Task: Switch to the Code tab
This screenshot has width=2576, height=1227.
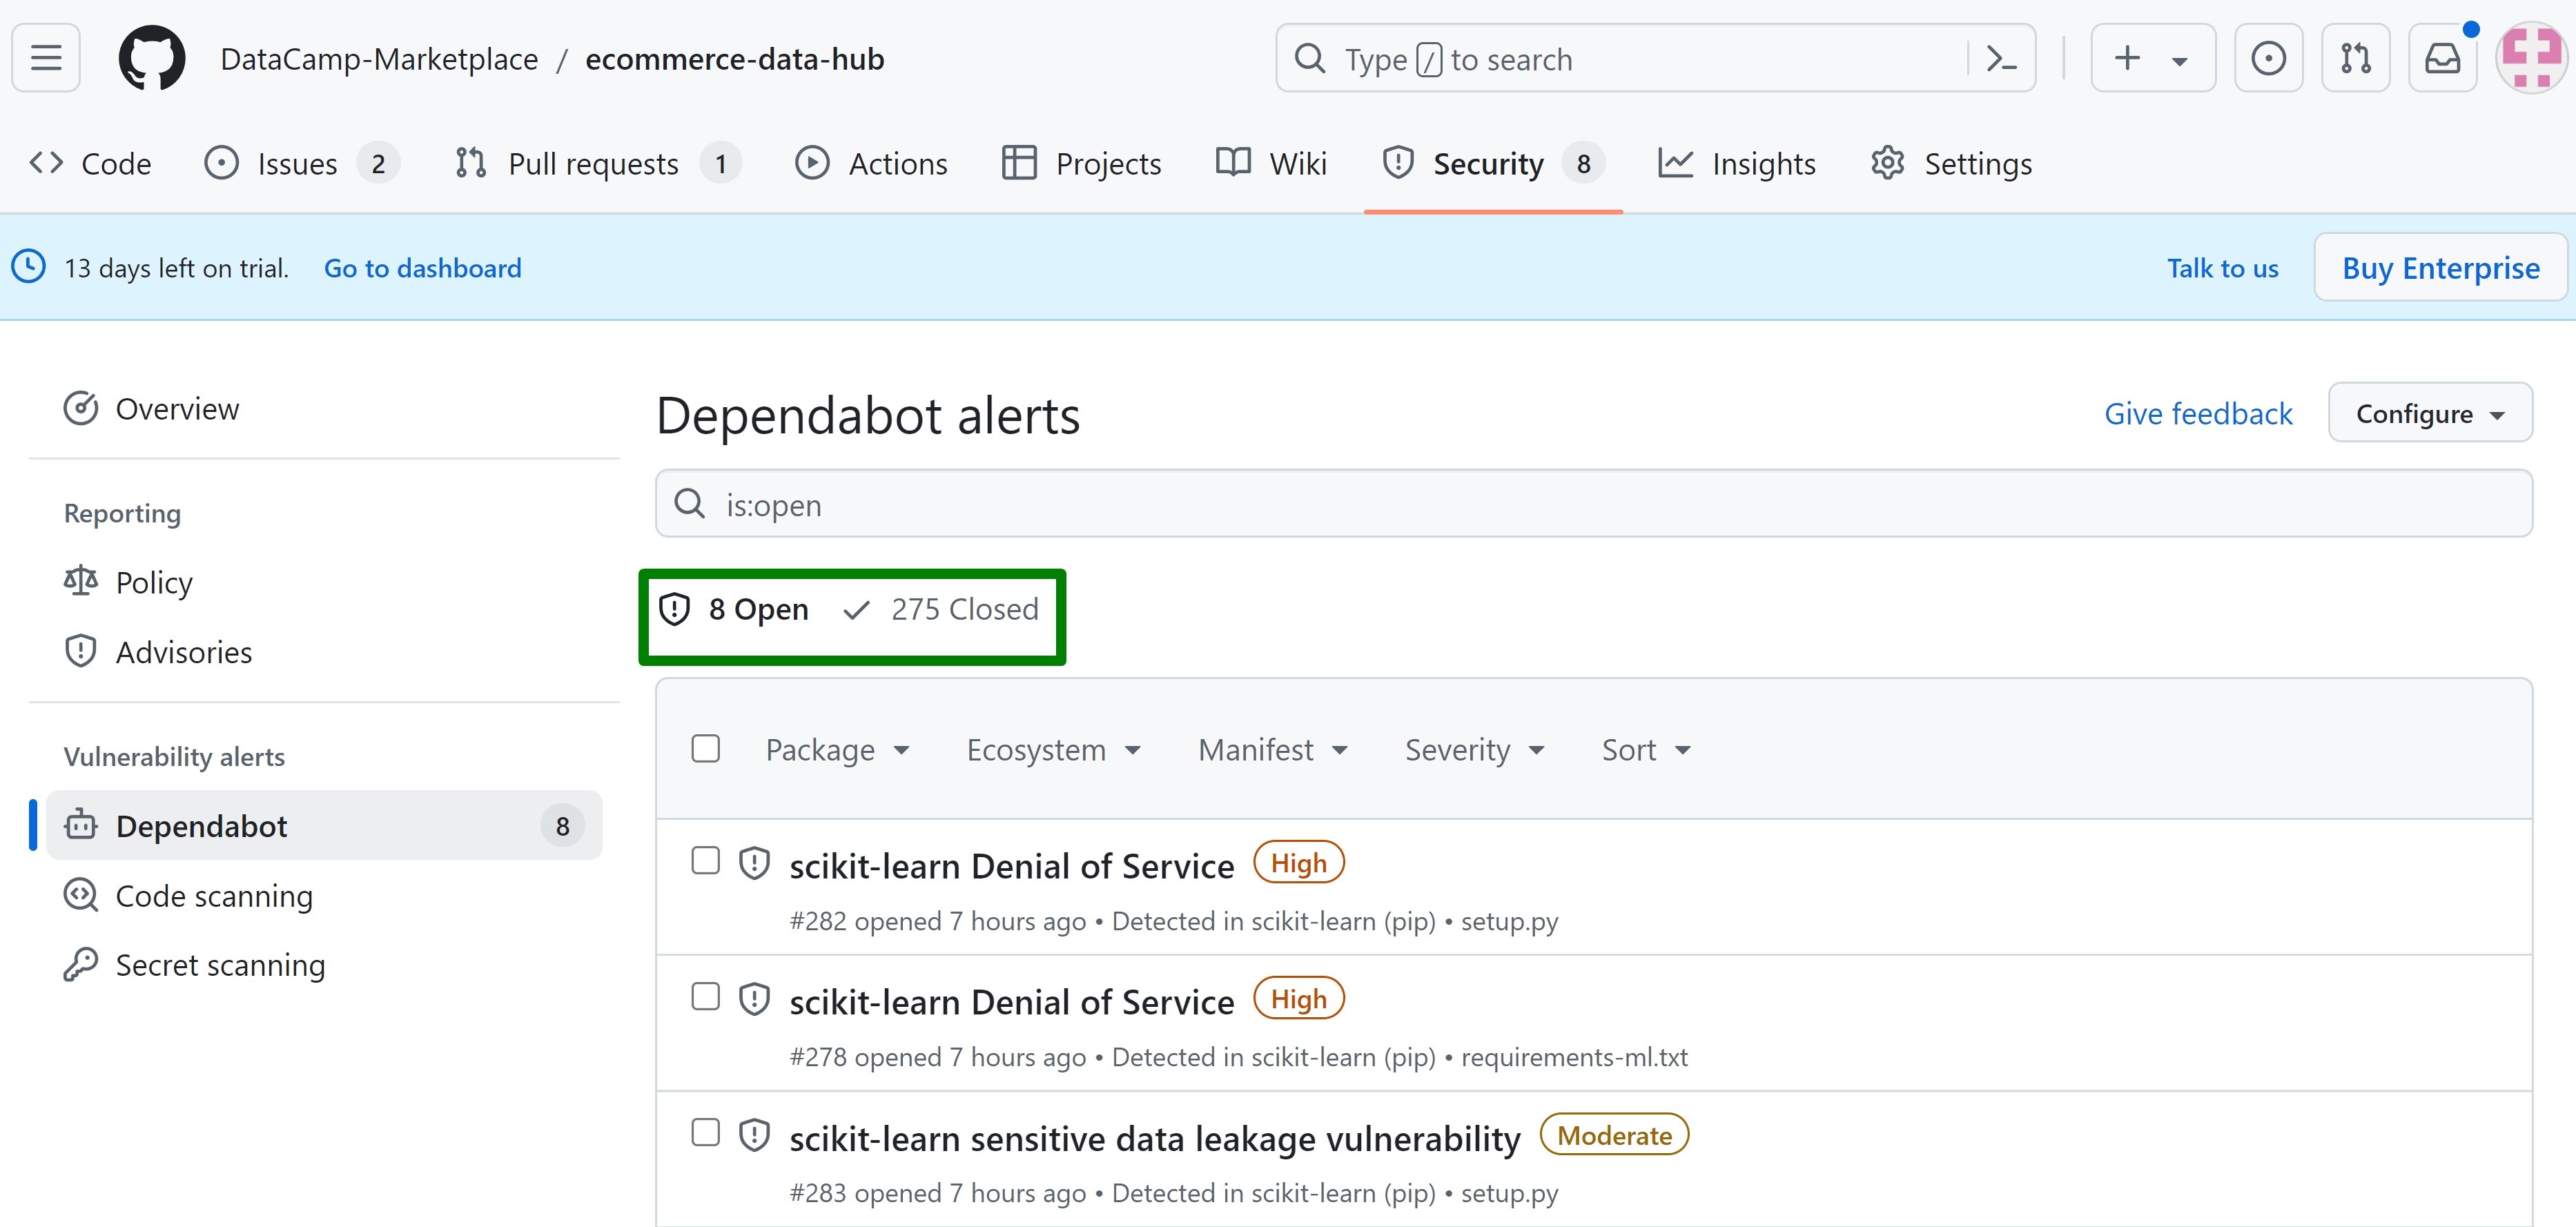Action: [90, 163]
